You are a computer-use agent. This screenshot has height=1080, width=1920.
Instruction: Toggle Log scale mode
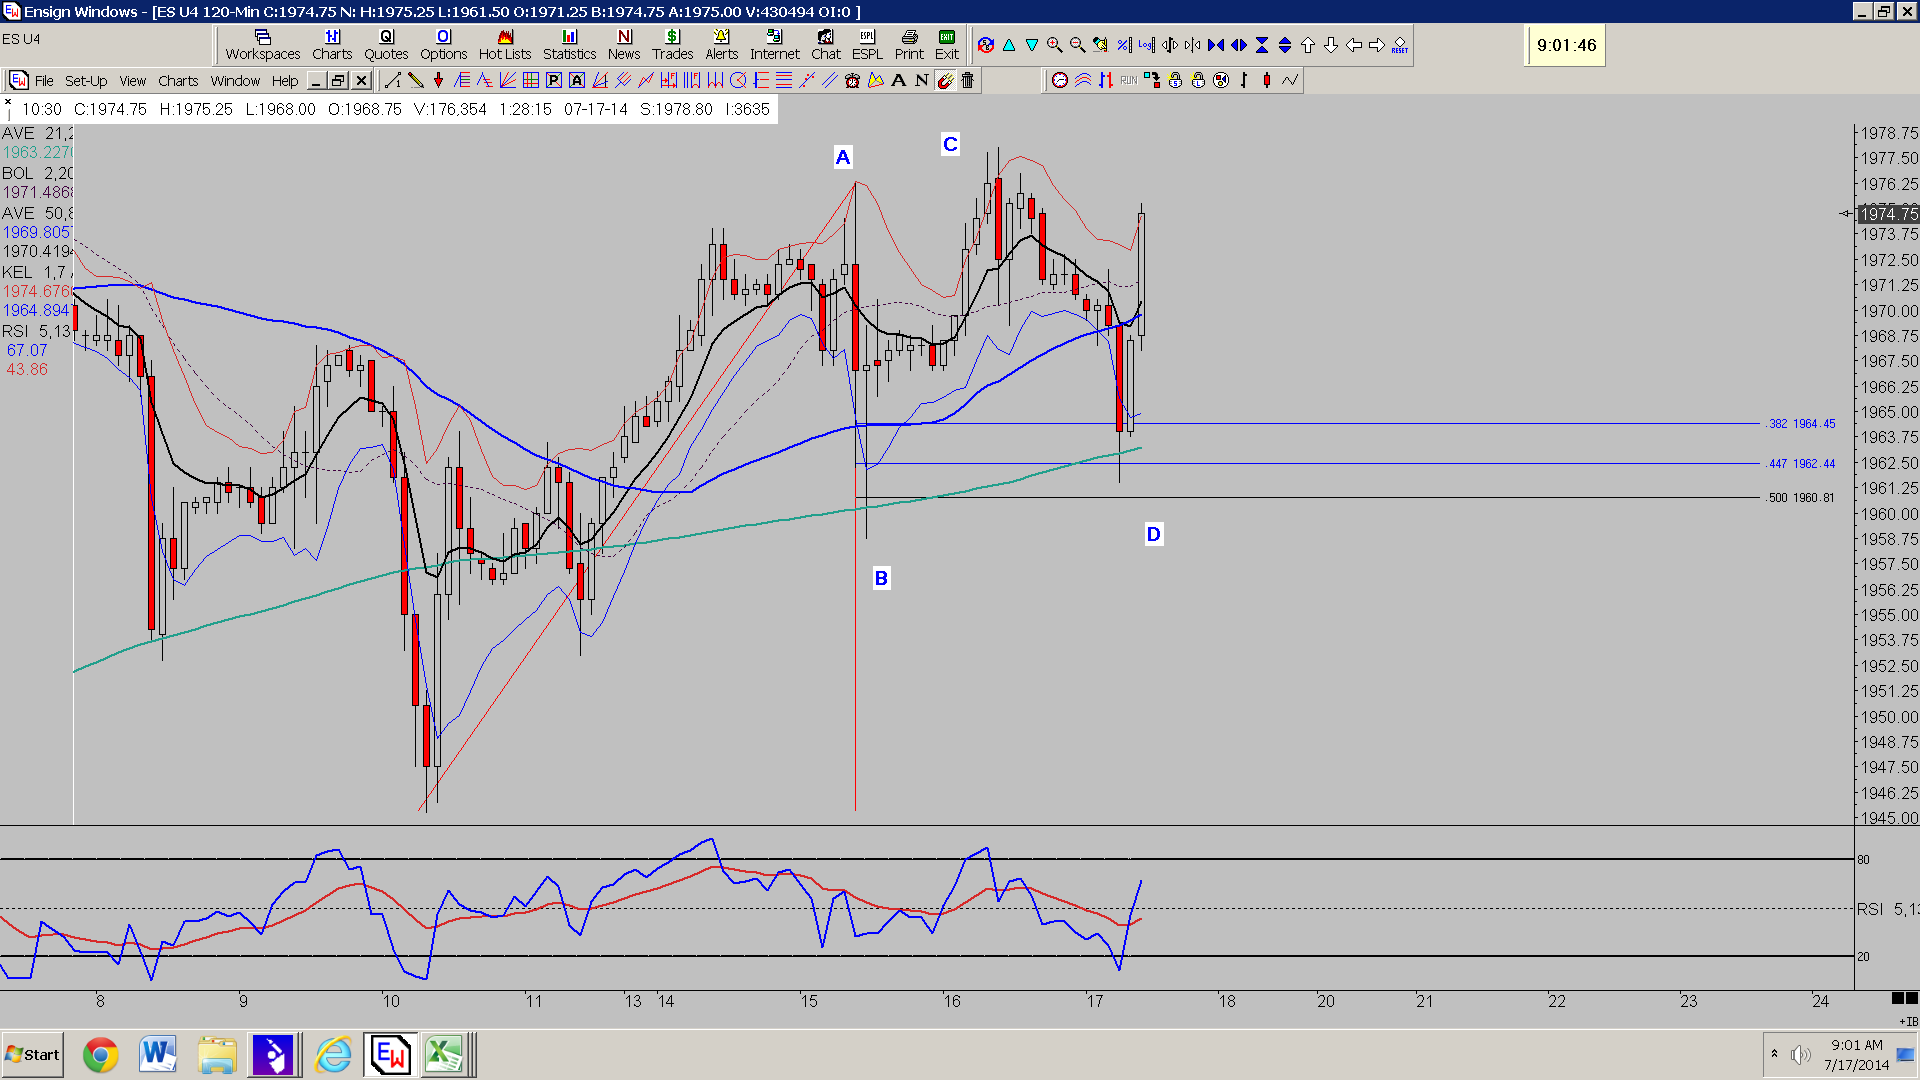1147,45
